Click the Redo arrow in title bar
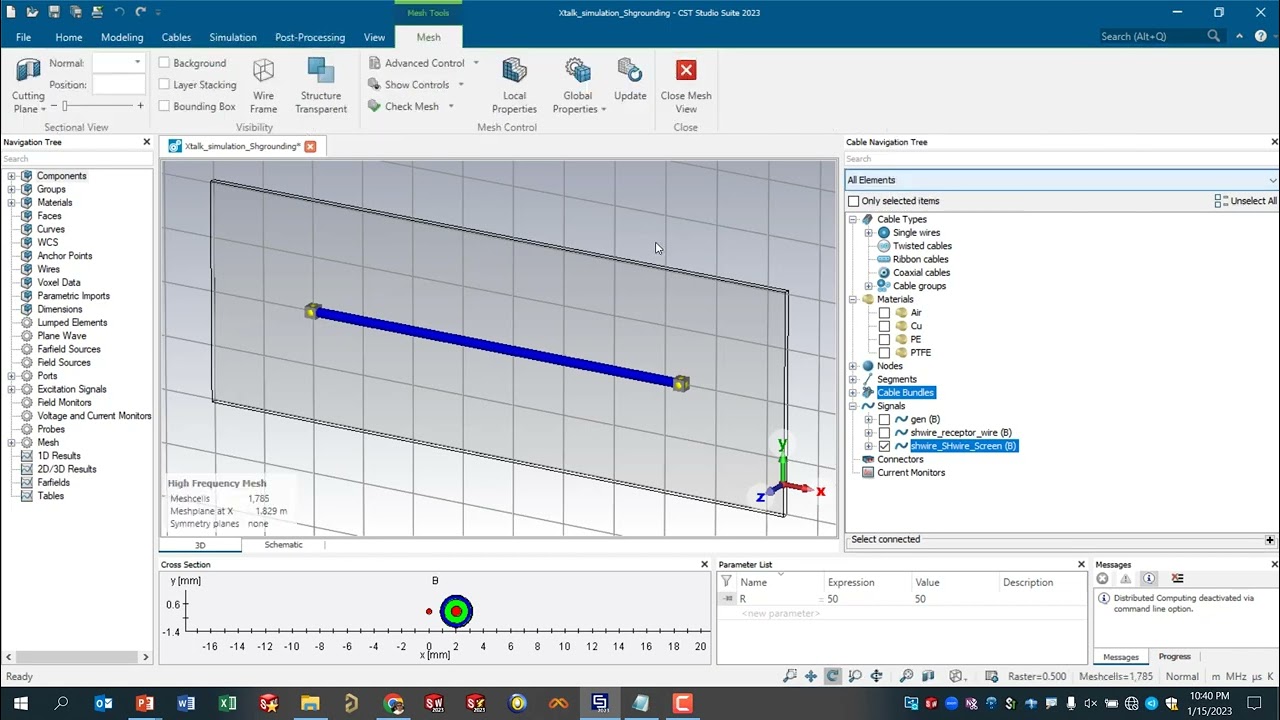 (x=141, y=12)
